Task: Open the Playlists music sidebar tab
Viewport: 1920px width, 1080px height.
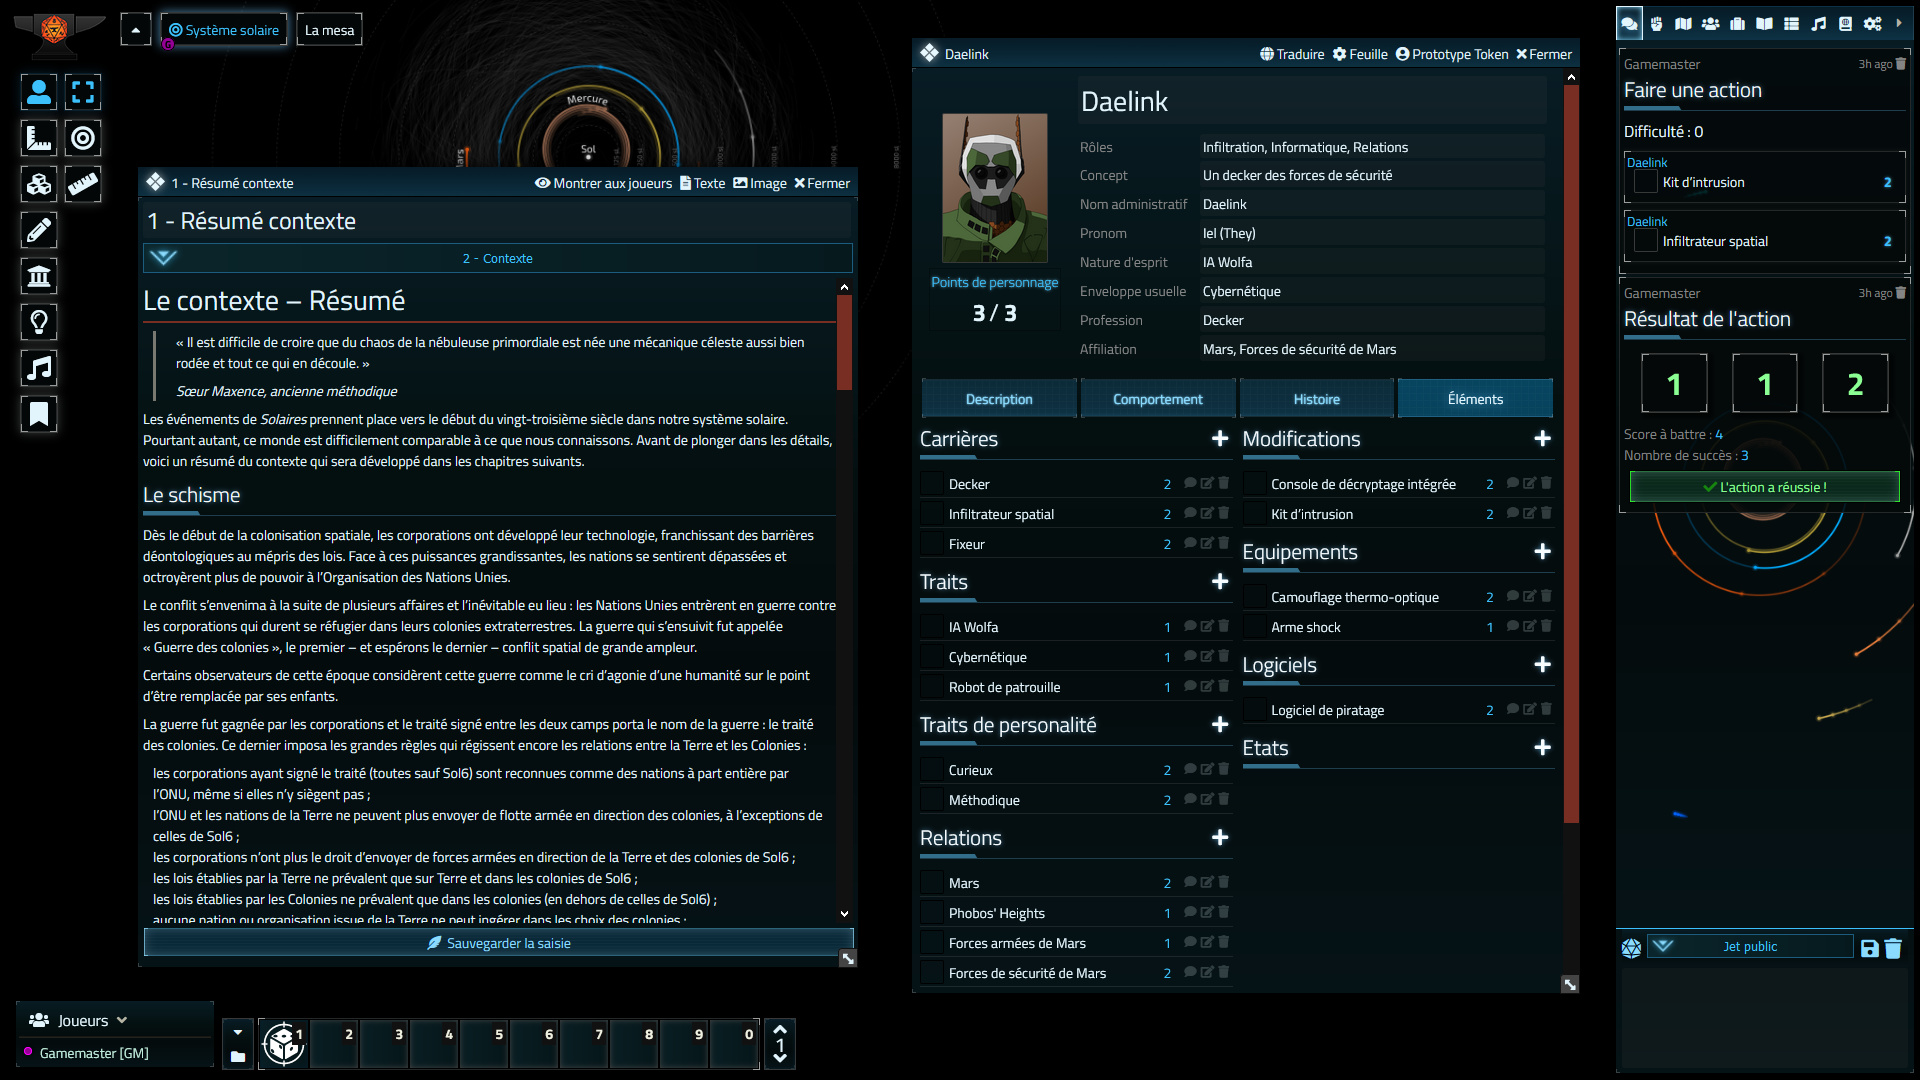Action: (1819, 23)
